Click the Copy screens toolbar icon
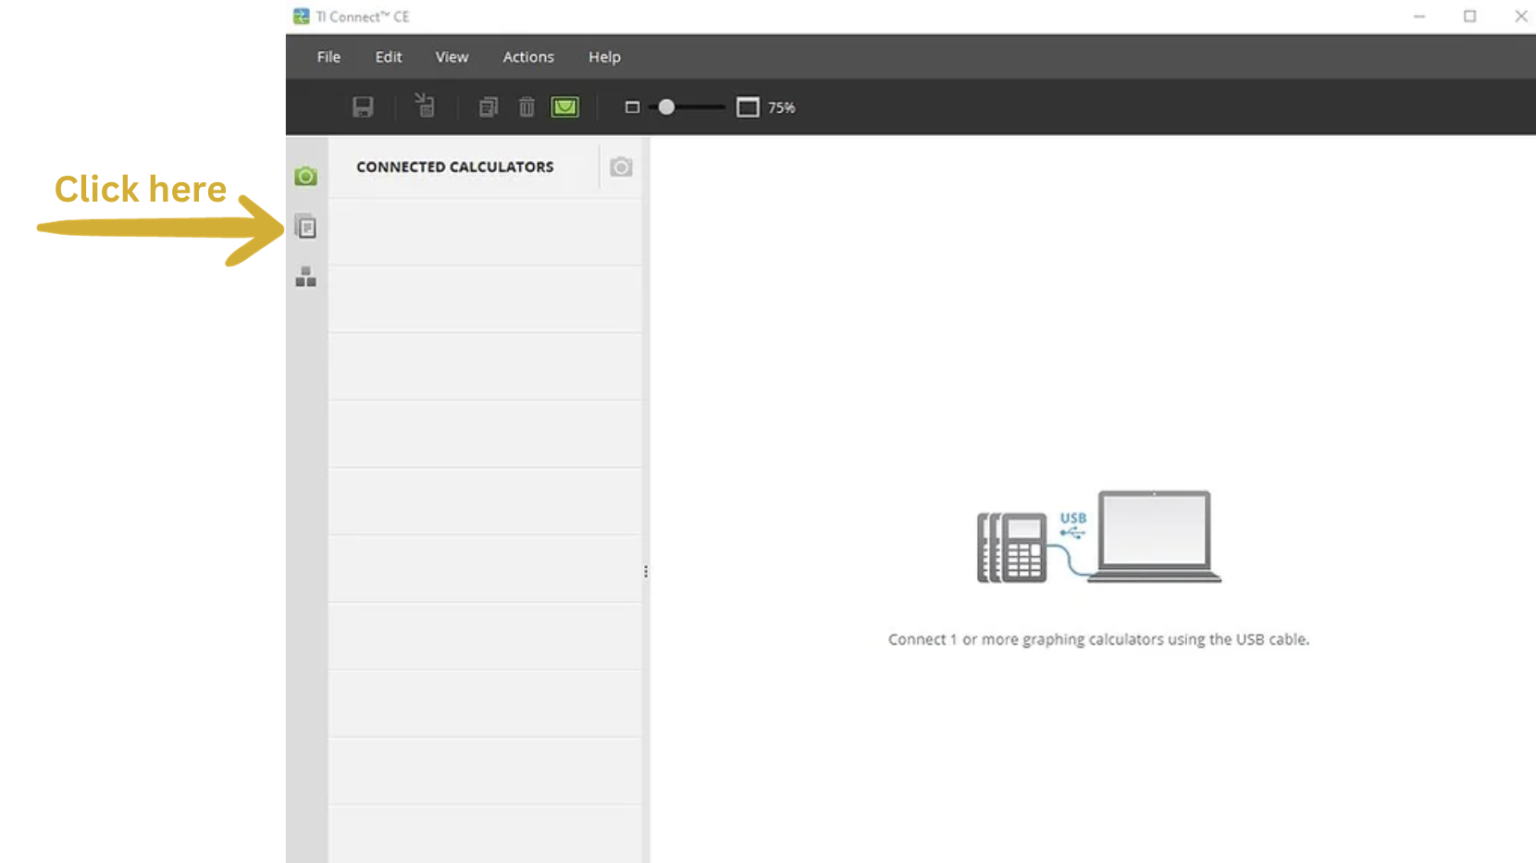Image resolution: width=1536 pixels, height=863 pixels. (487, 106)
